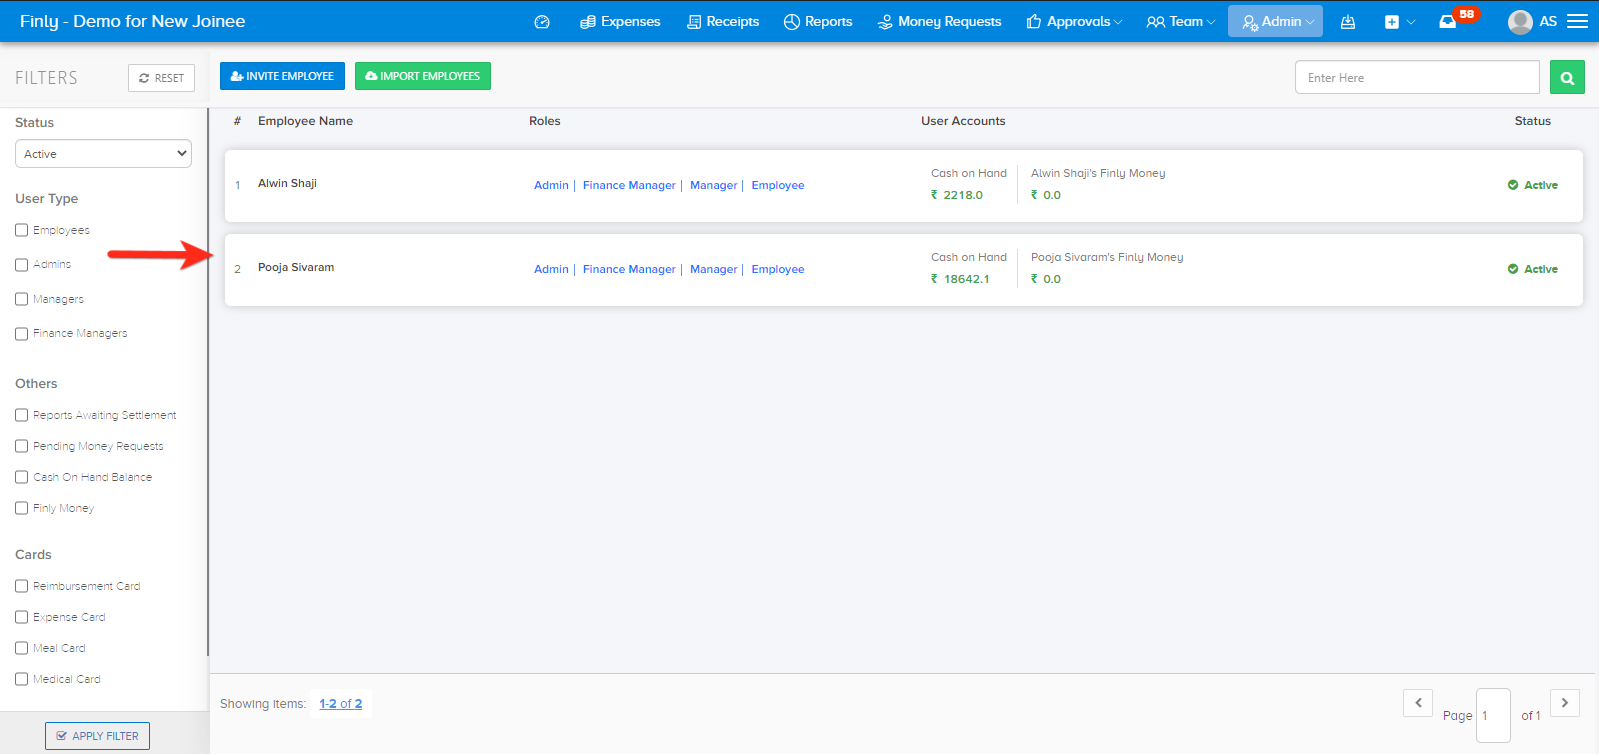Click the download tray icon in navbar
Viewport: 1599px width, 754px height.
1348,22
